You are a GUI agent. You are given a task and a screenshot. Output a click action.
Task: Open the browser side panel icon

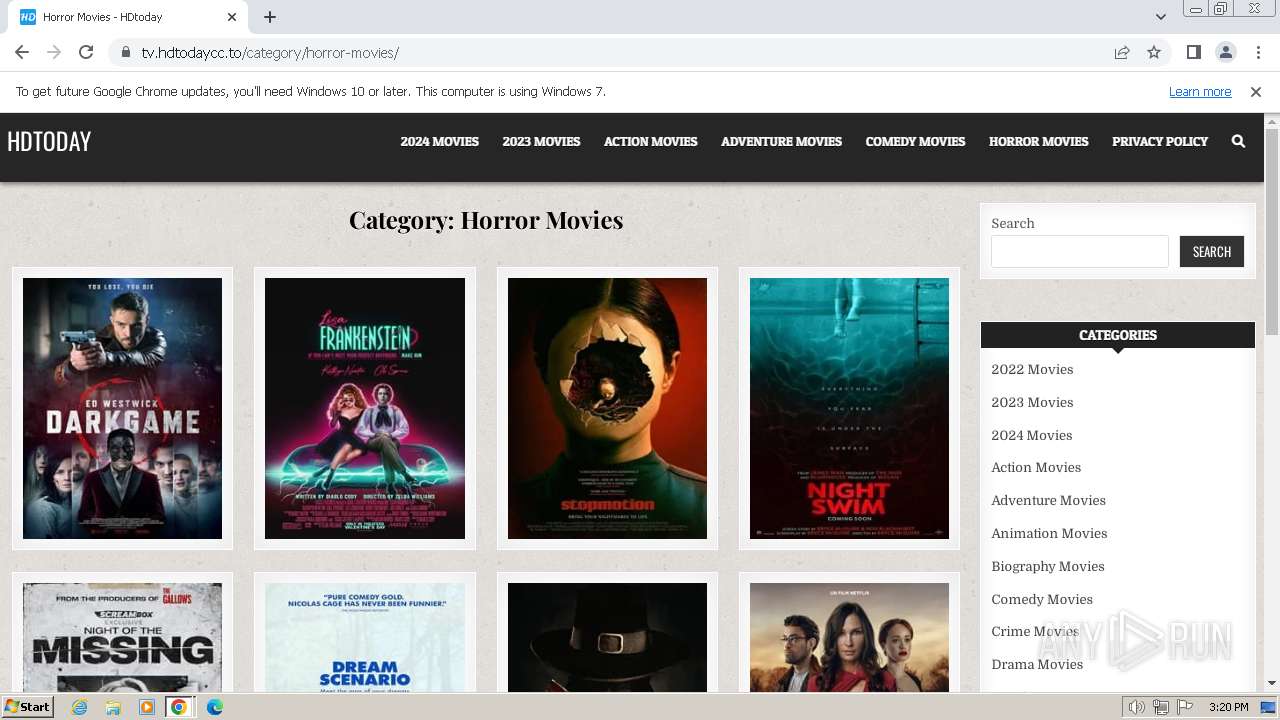point(1193,52)
